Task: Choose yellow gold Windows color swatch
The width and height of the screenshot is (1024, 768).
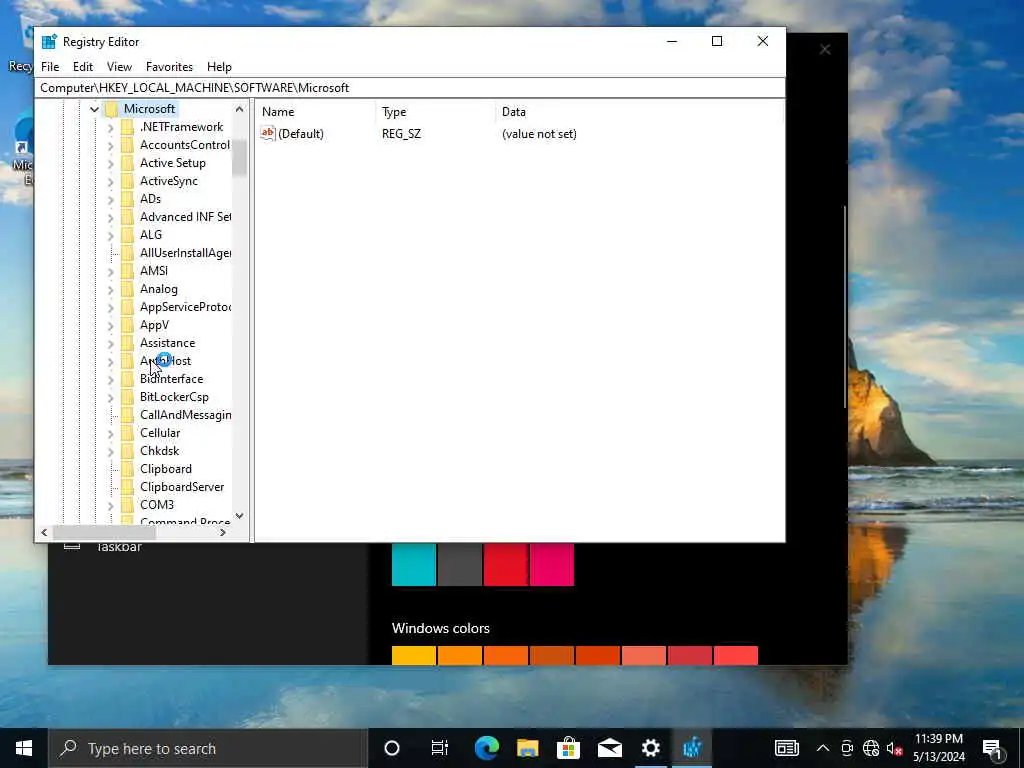Action: point(414,656)
